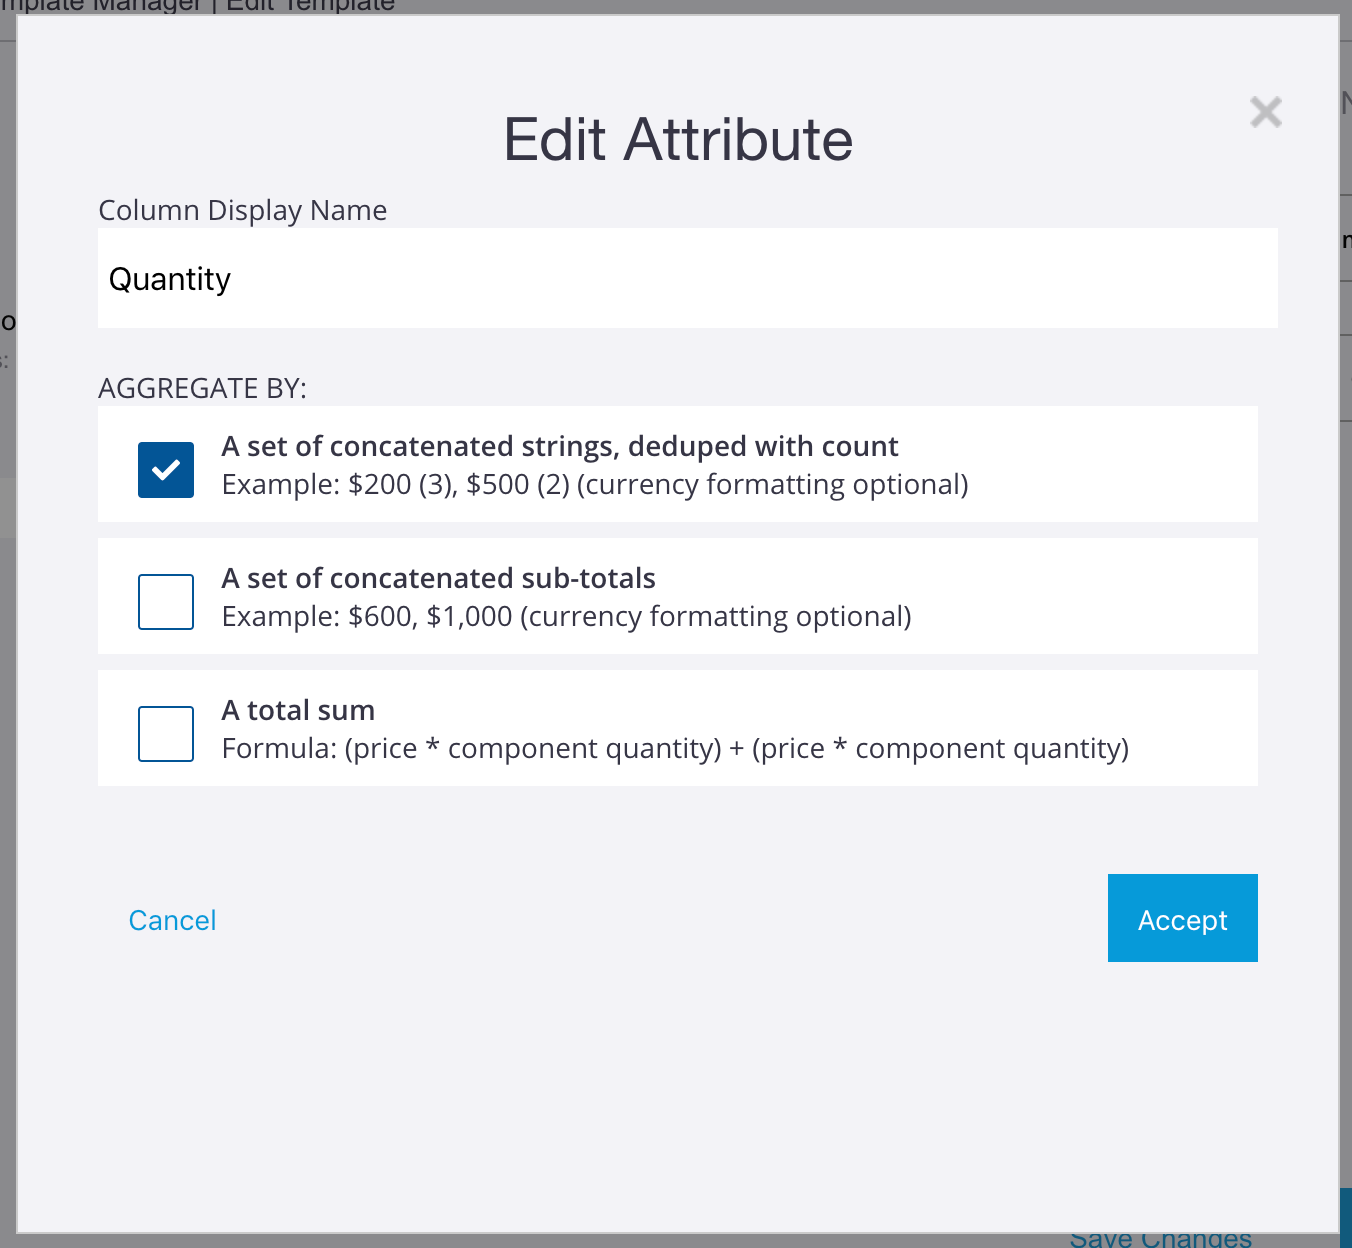Viewport: 1352px width, 1248px height.
Task: Check the 'A total sum' option
Action: click(x=165, y=733)
